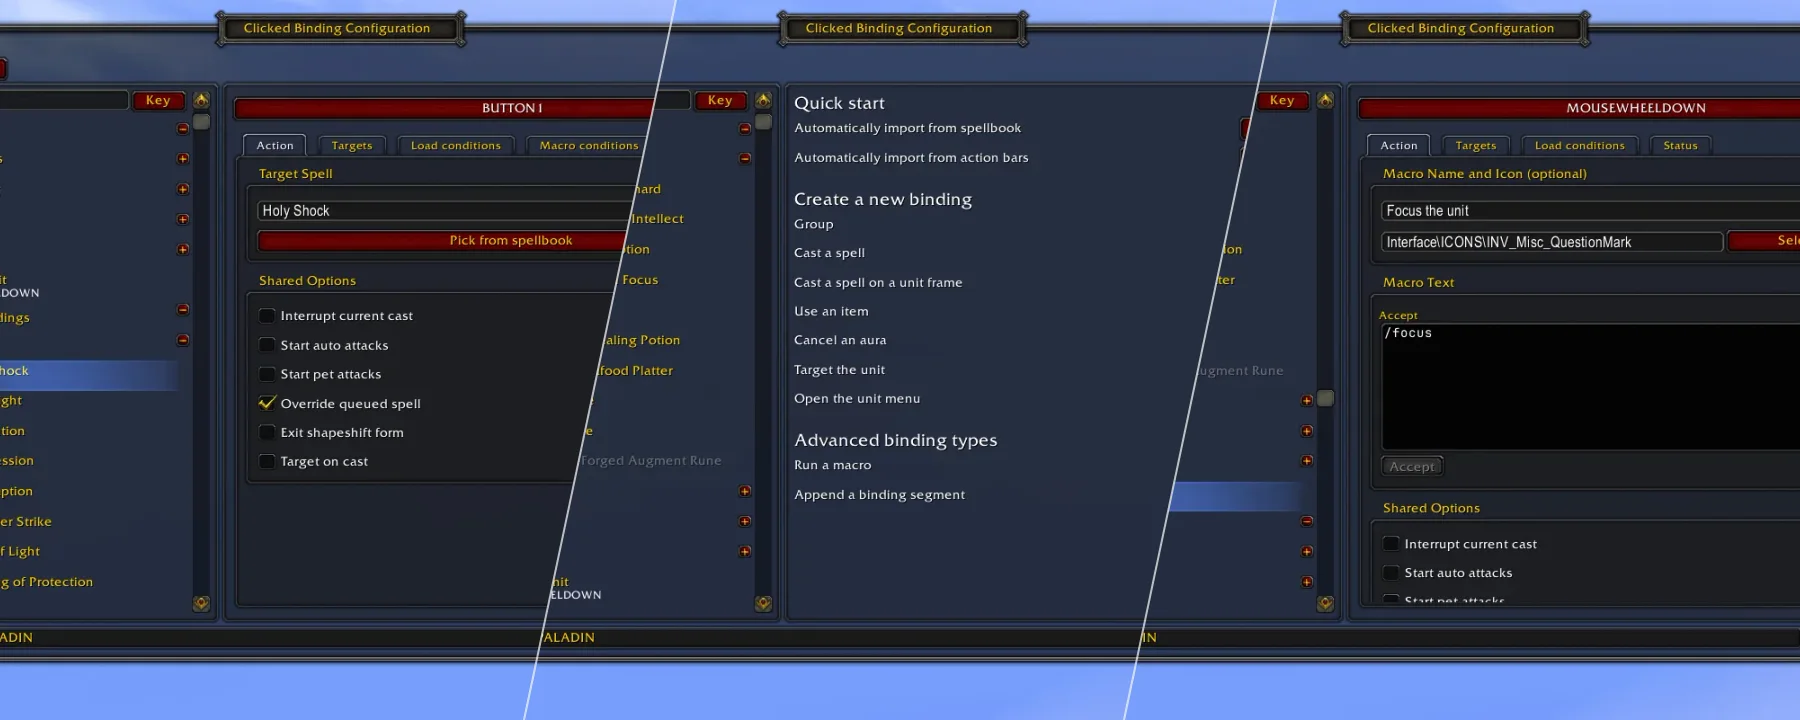Open Load conditions tab in MOUSEWHEELDOWN editor

pos(1580,146)
